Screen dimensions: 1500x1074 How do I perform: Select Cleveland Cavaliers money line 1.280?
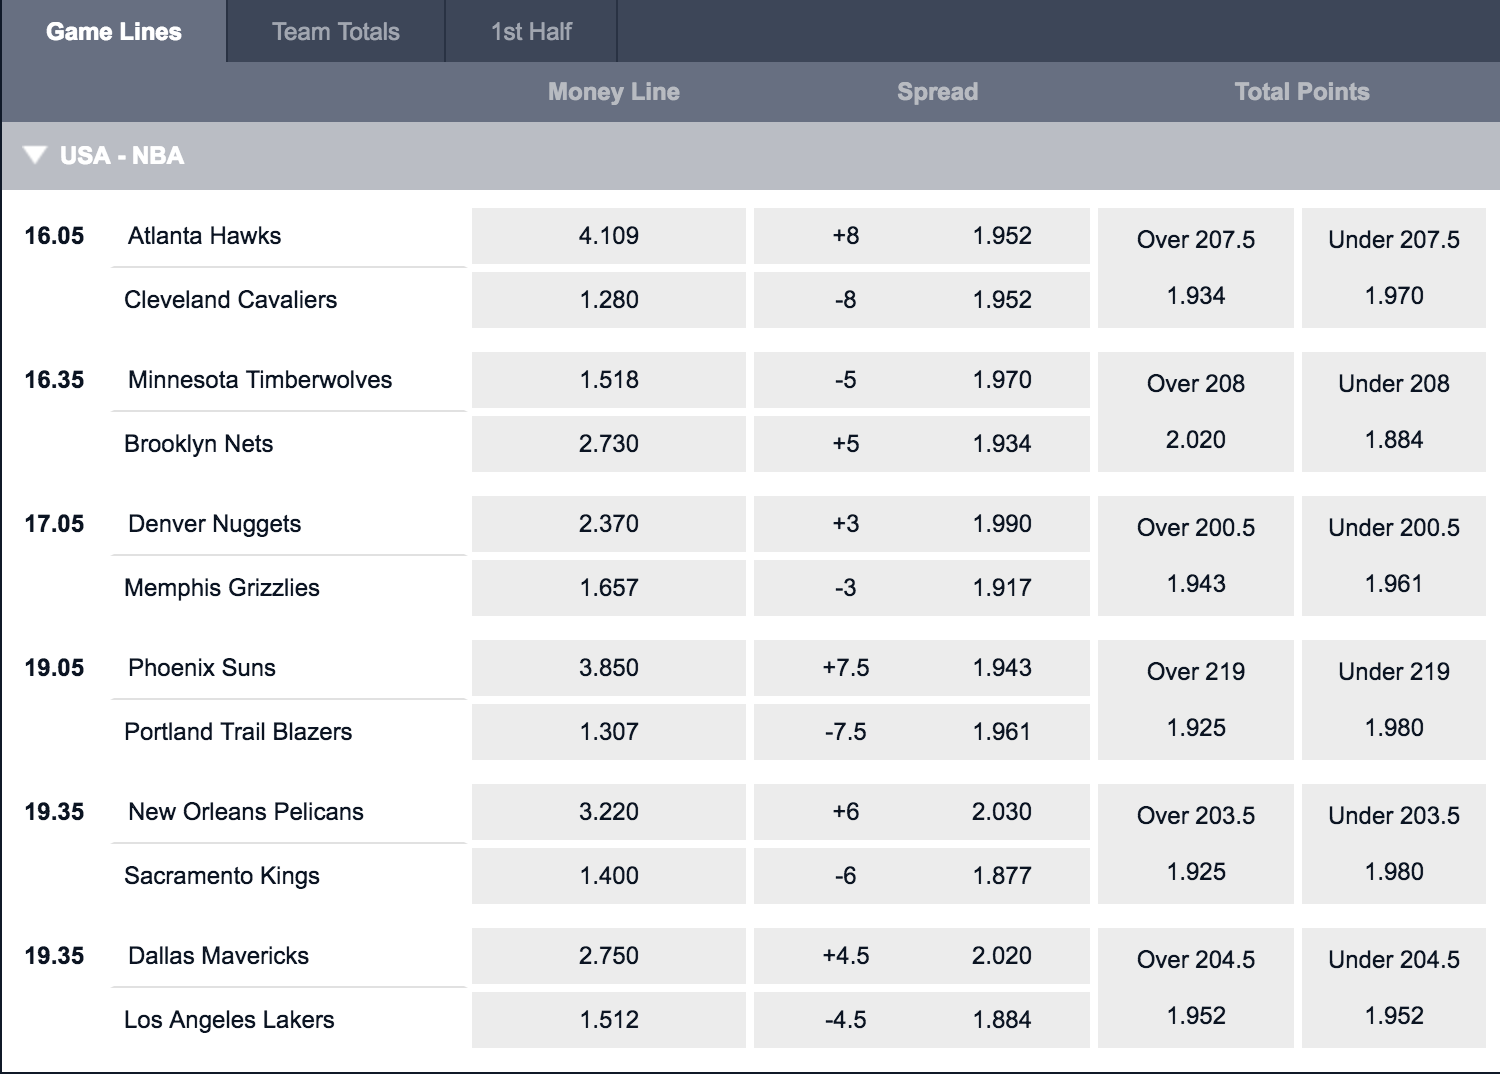[x=609, y=300]
